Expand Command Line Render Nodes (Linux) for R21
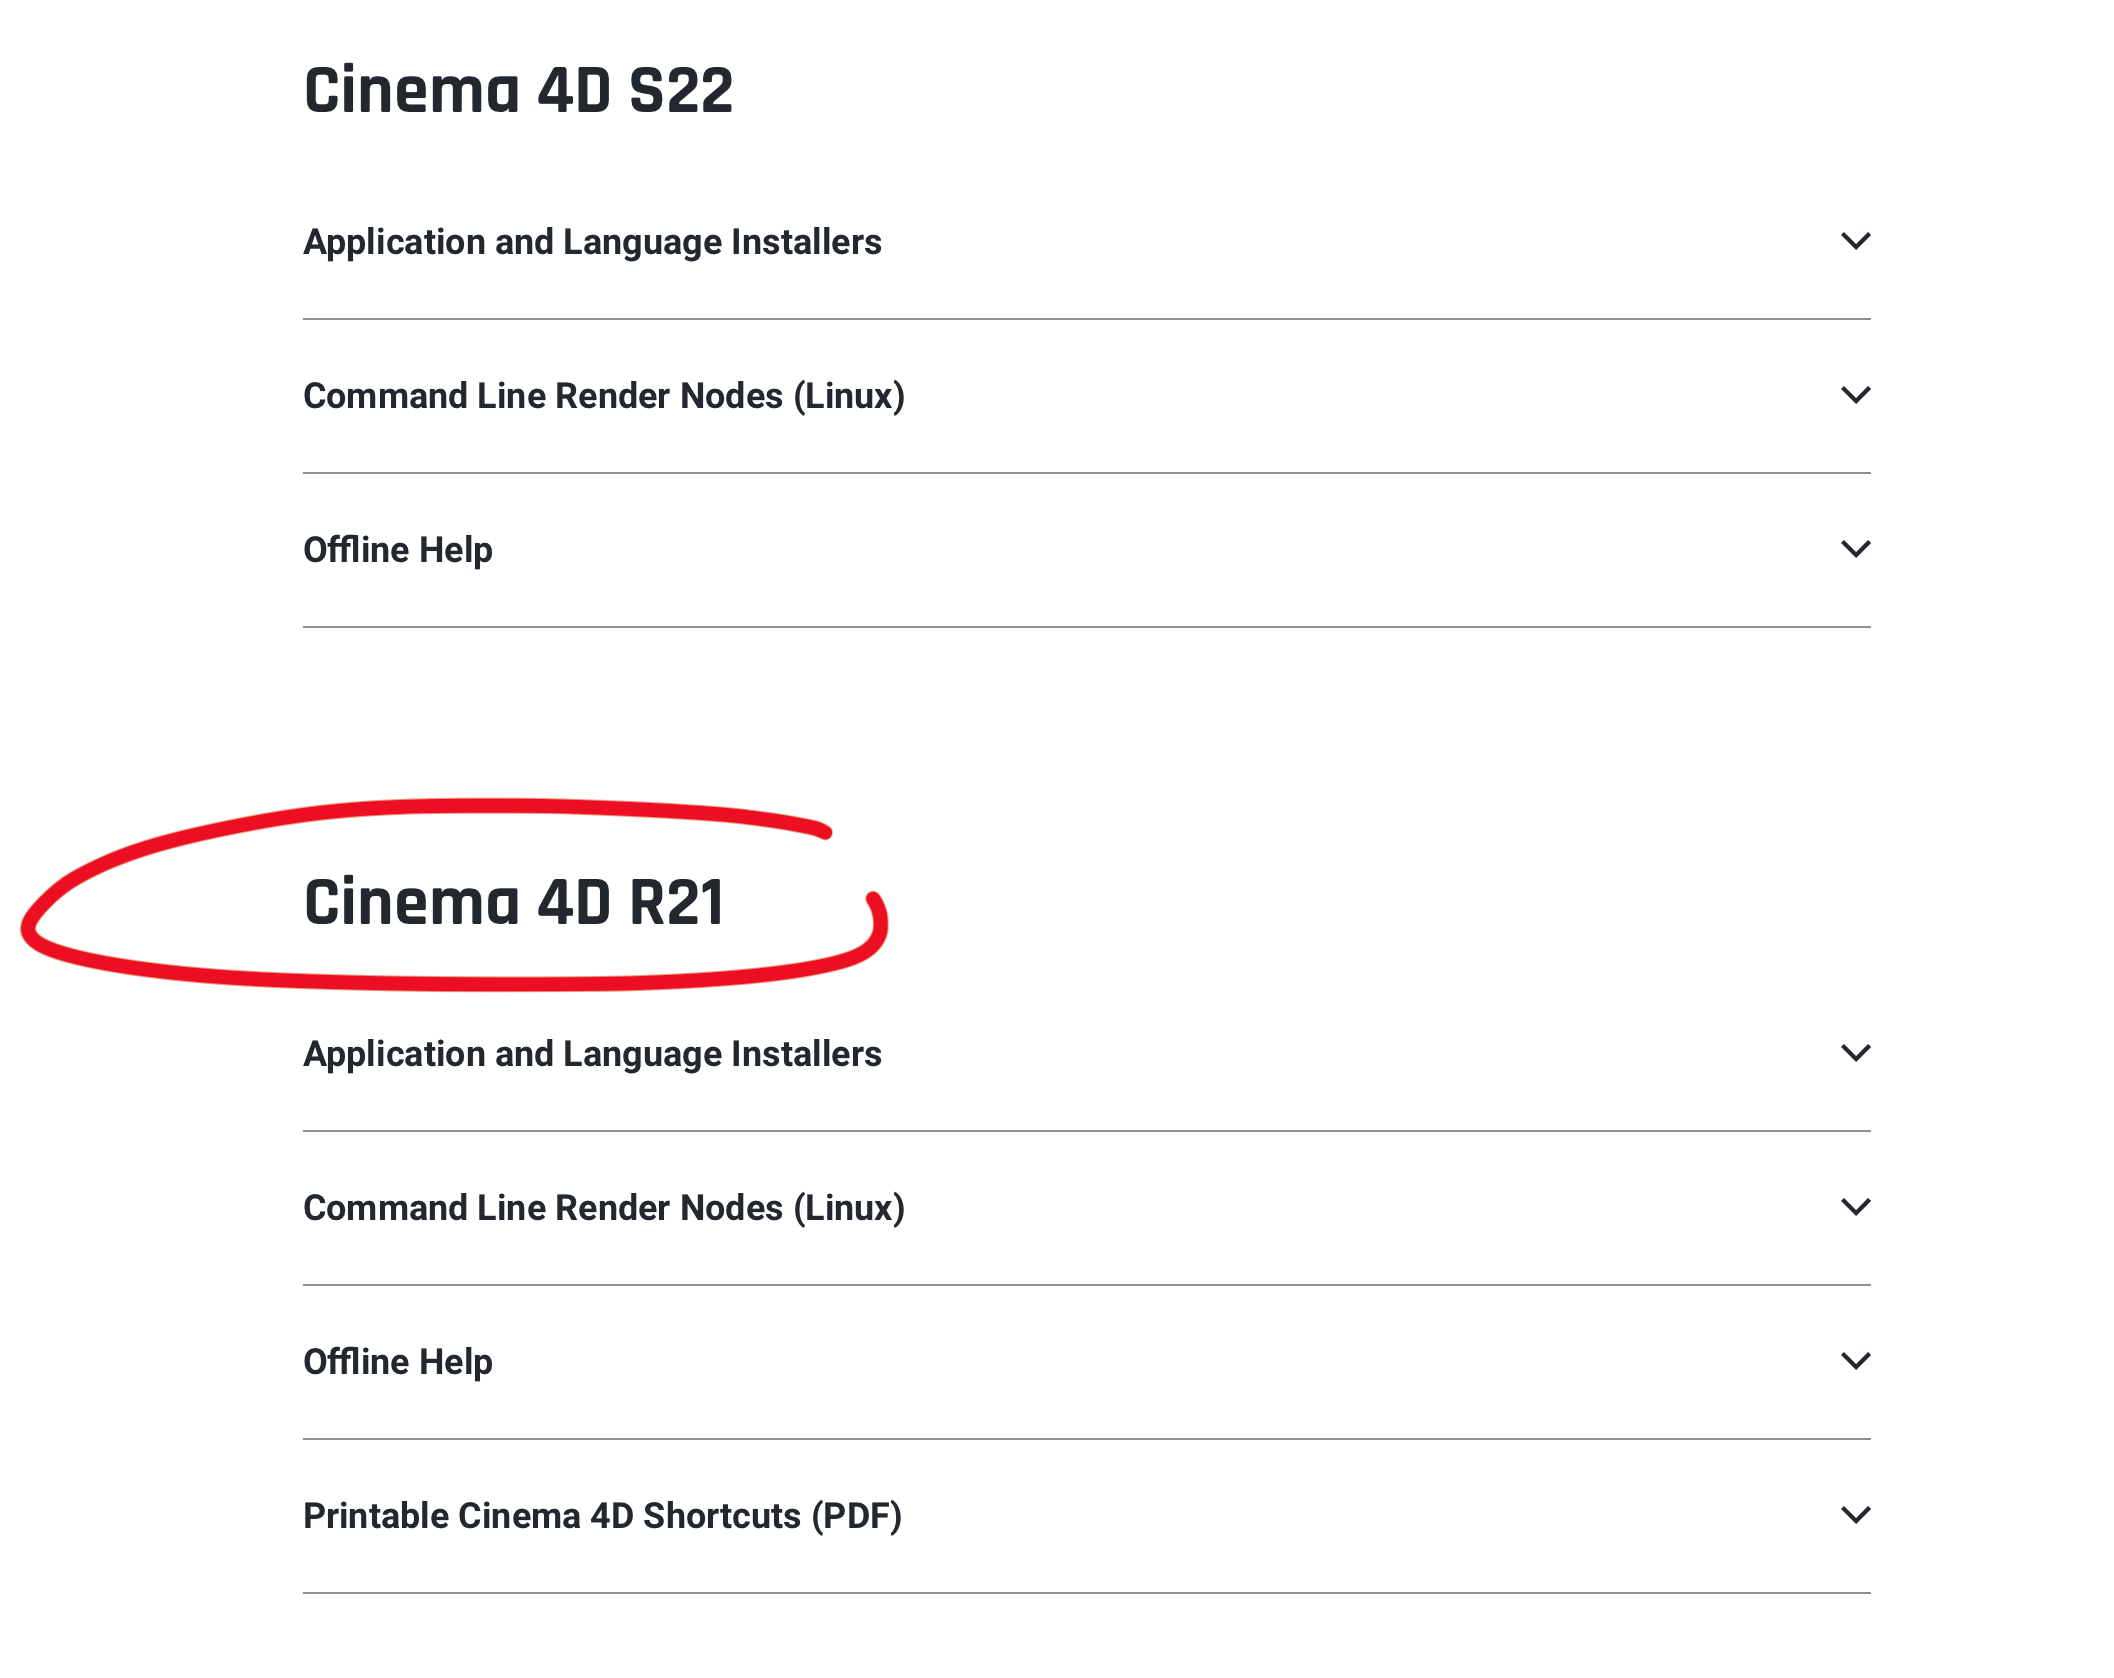 [x=603, y=1208]
